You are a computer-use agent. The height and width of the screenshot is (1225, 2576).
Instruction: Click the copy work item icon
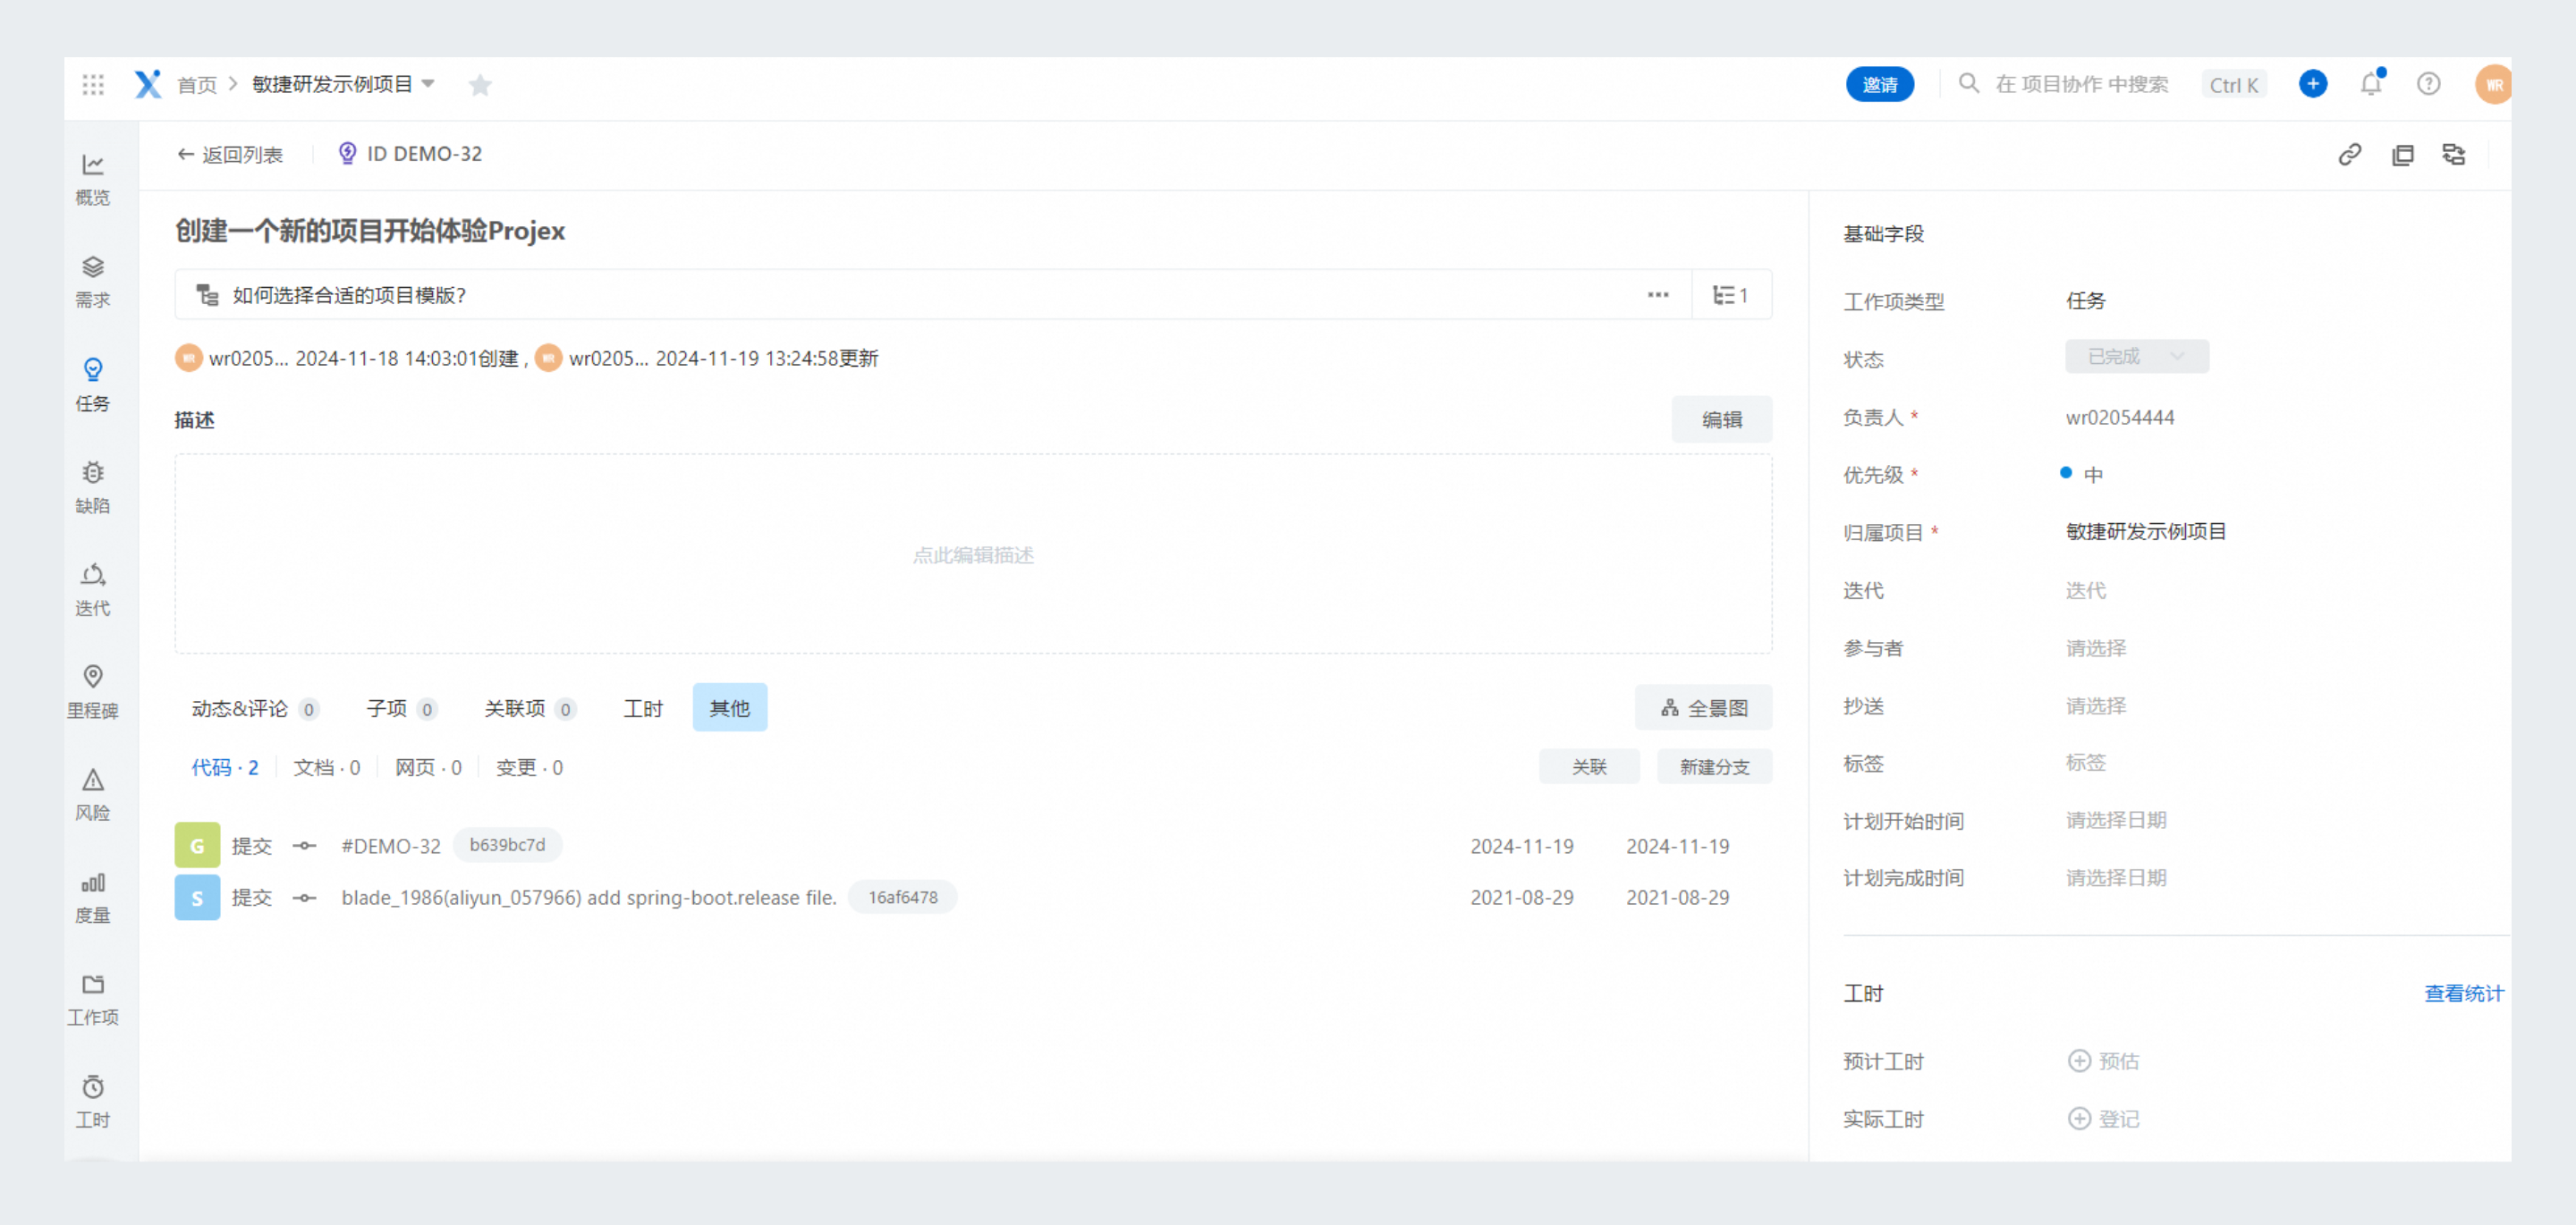coord(2402,154)
